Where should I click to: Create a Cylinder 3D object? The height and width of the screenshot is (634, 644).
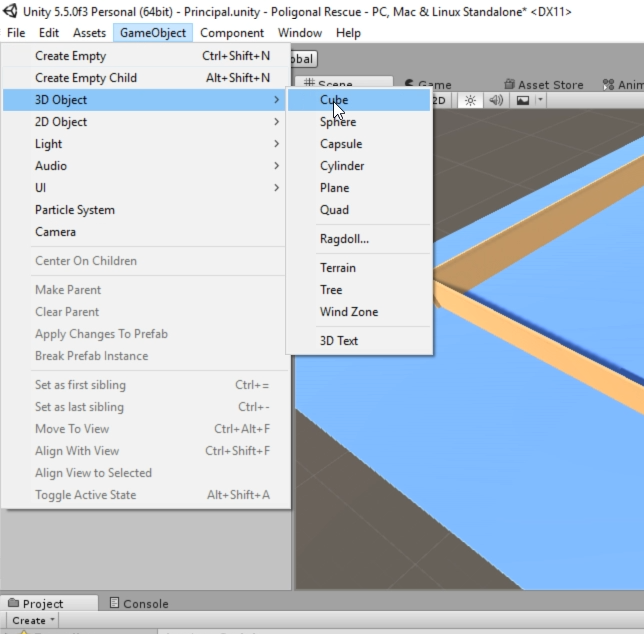359,166
